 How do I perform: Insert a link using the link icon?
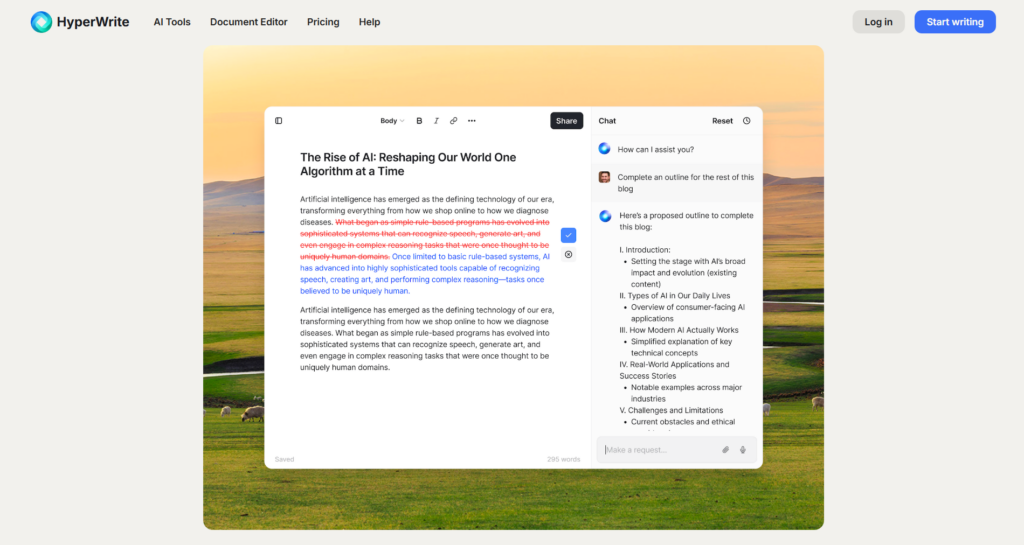453,121
